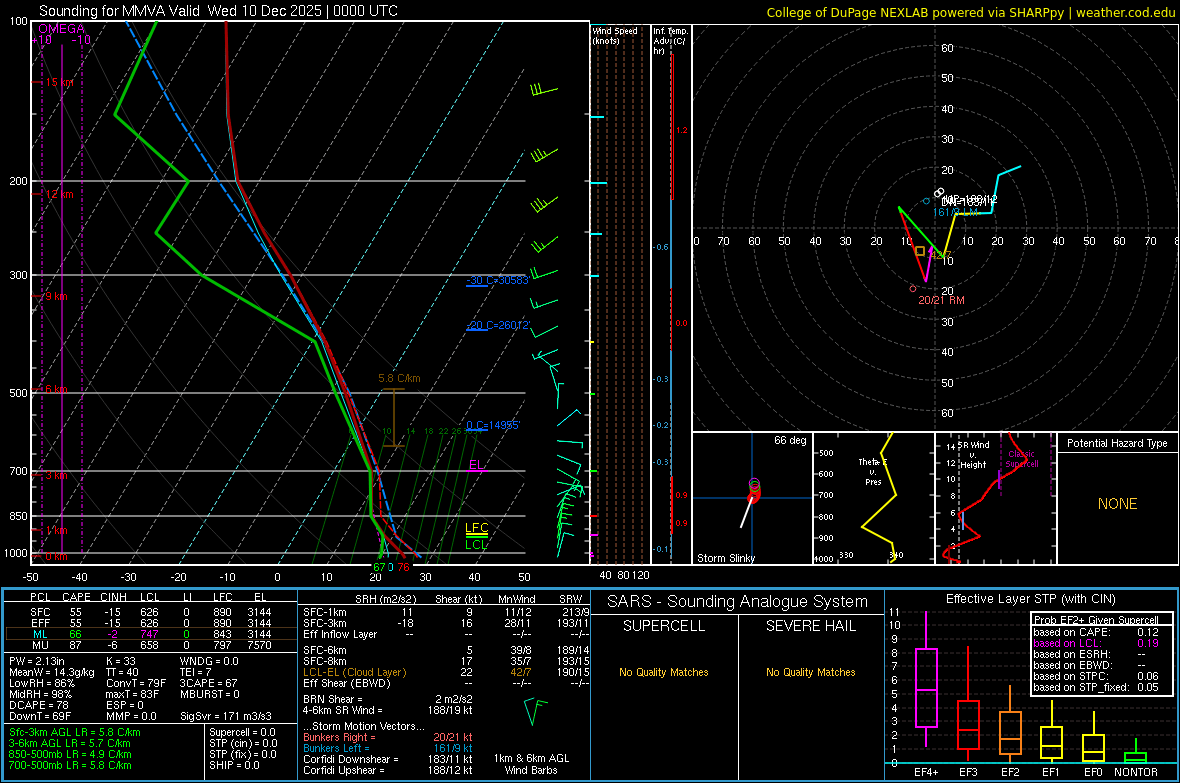Click the -30 C=30583' height label

click(x=497, y=280)
